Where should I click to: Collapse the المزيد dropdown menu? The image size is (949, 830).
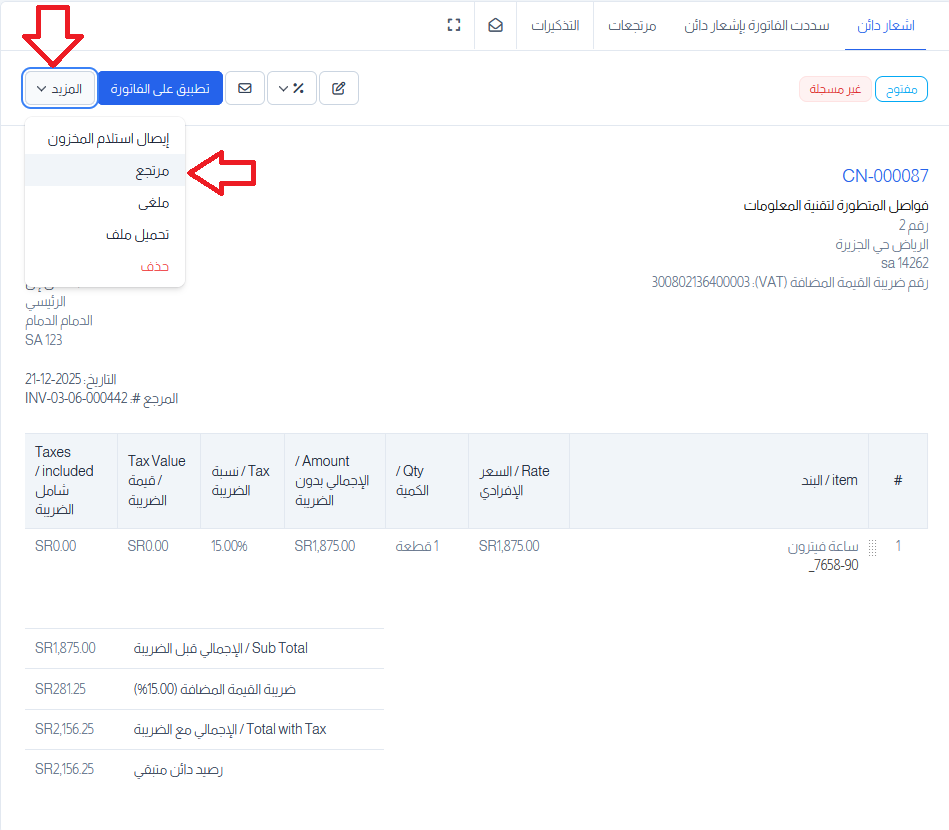(60, 88)
